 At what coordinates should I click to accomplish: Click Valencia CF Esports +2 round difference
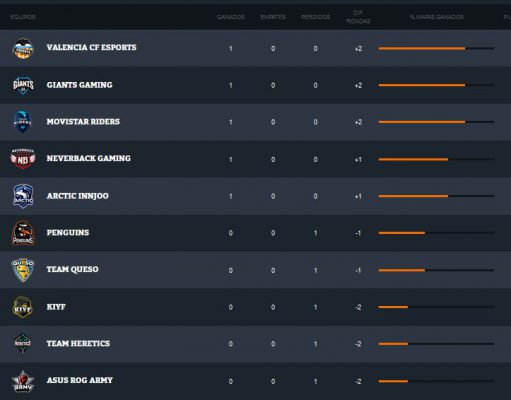click(x=358, y=49)
